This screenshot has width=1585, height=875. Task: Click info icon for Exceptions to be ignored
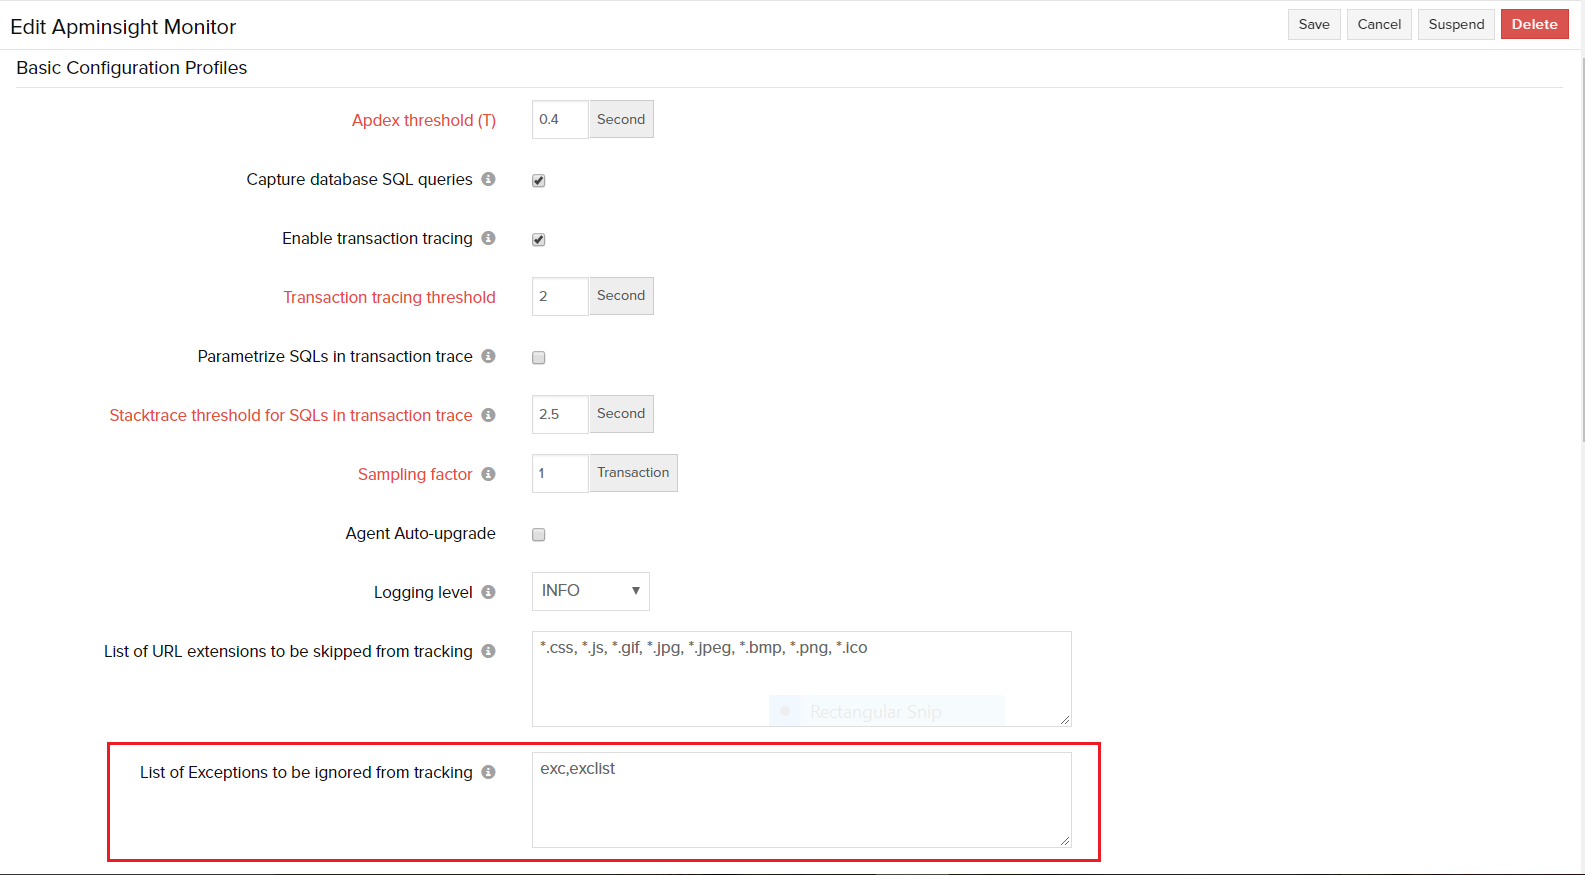(488, 772)
